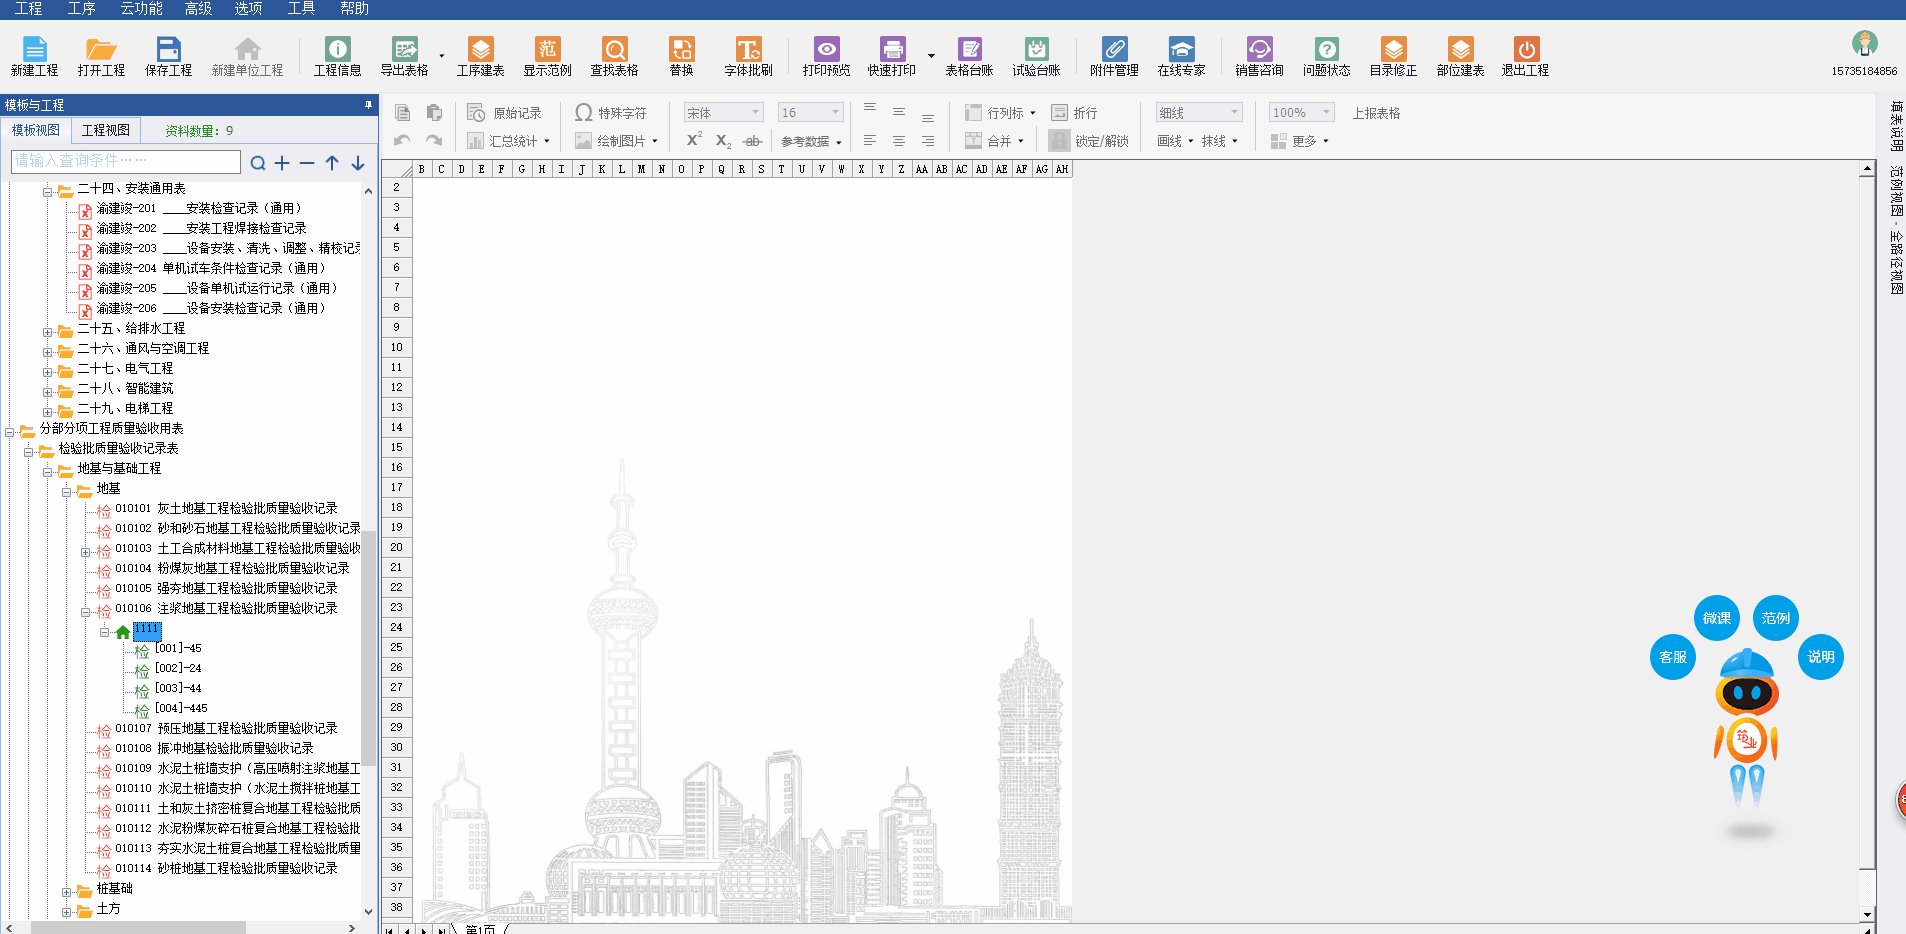Open the 工程信息 project info icon
1906x934 pixels.
click(337, 56)
